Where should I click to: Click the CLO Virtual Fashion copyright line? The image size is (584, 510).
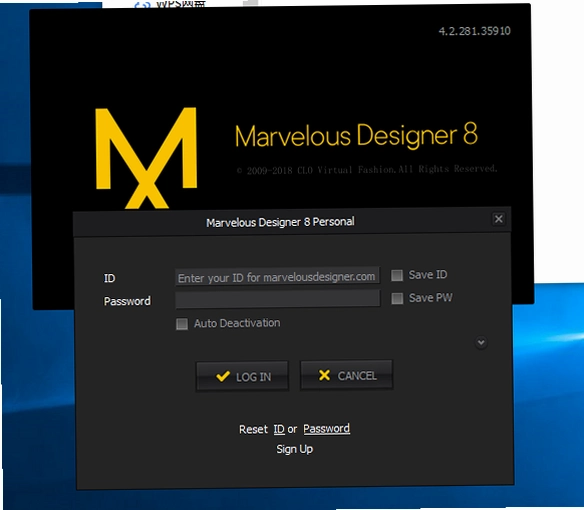367,170
